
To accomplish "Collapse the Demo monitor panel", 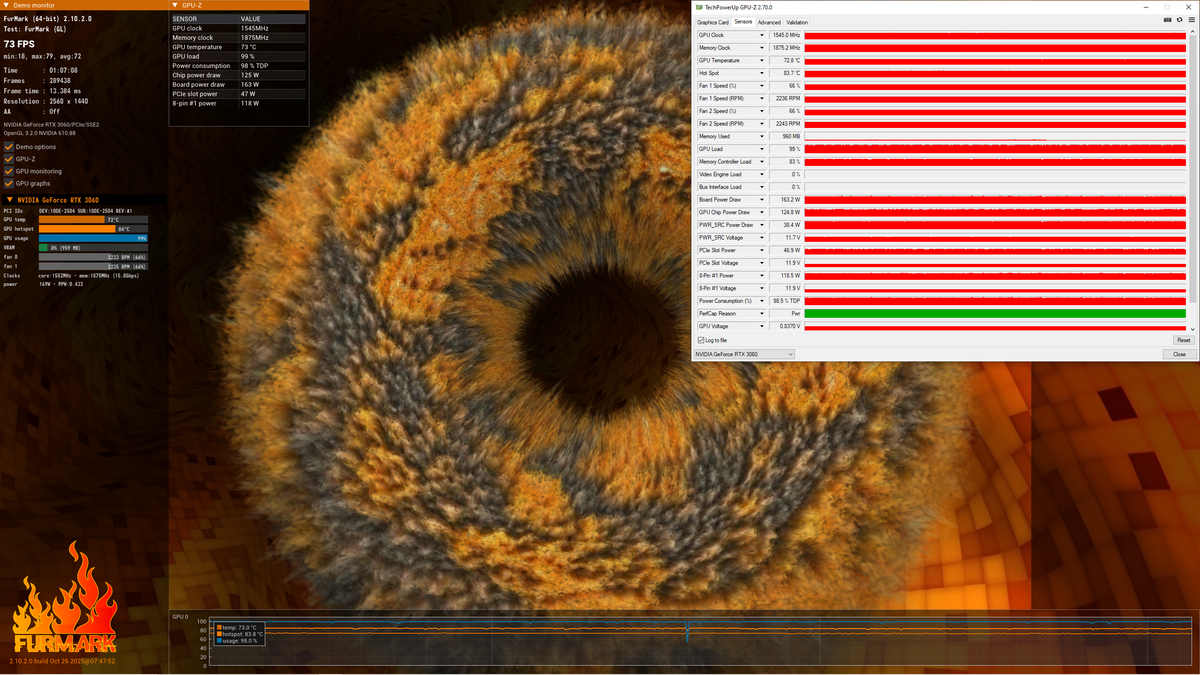I will click(x=6, y=5).
